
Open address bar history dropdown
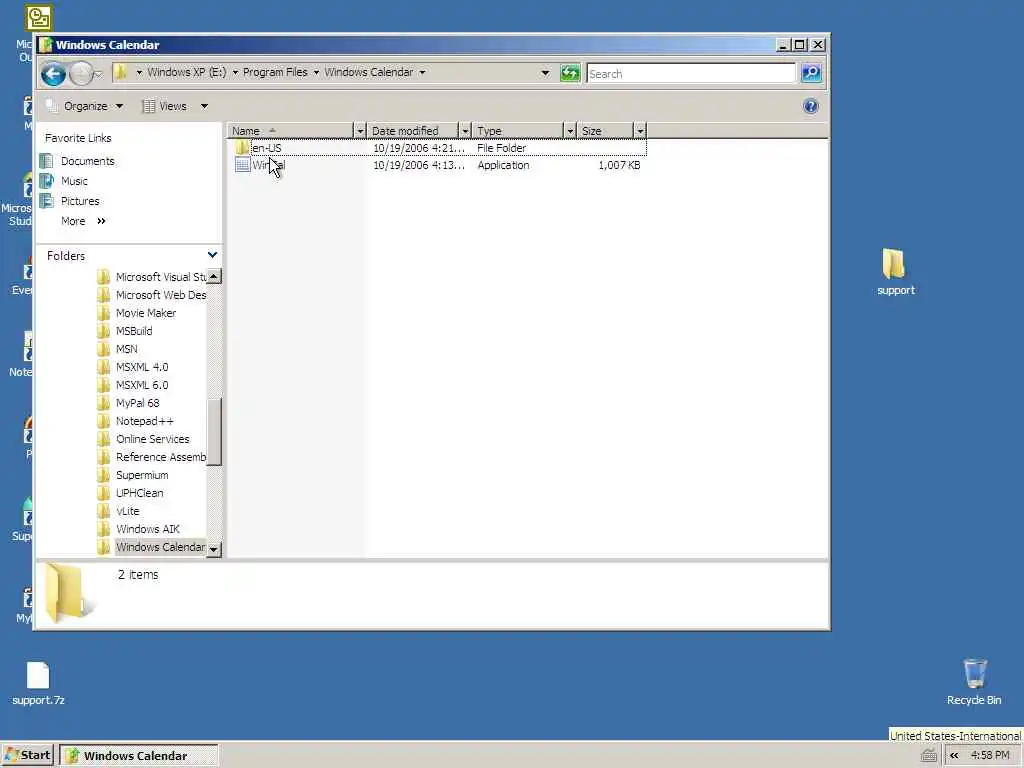545,73
